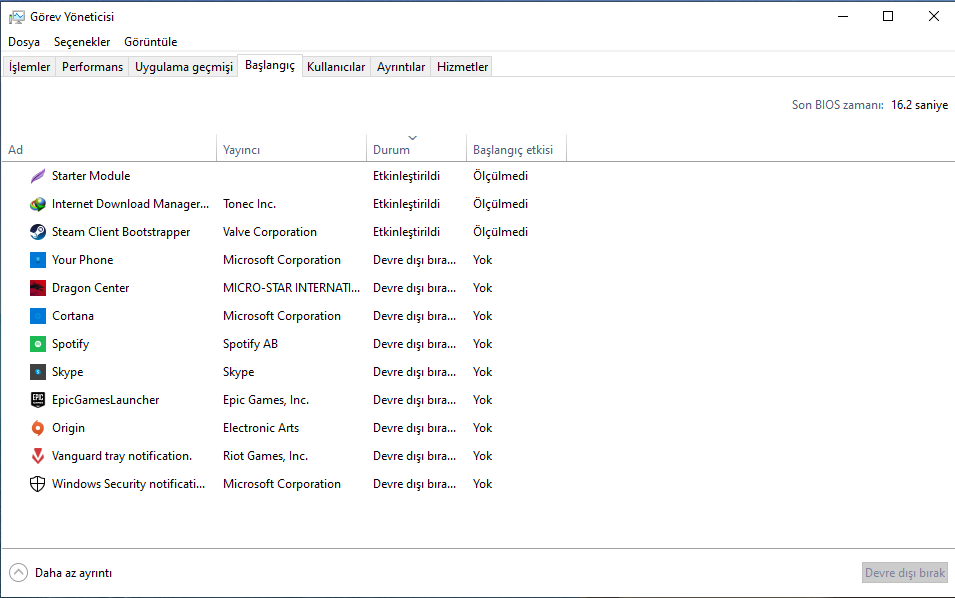Open the Seçenekler menu
Screen dimensions: 955x598
click(x=82, y=42)
